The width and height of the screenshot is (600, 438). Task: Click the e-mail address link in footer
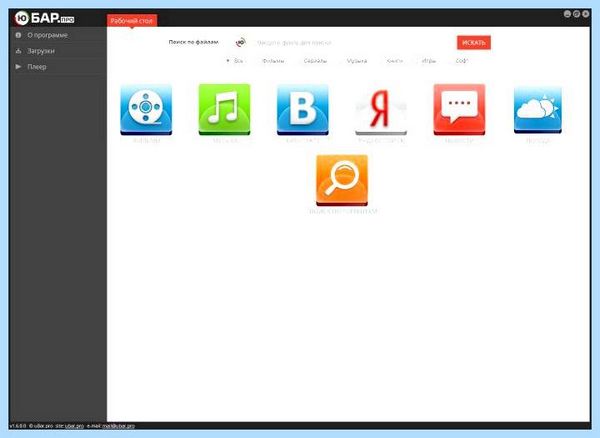tap(118, 426)
